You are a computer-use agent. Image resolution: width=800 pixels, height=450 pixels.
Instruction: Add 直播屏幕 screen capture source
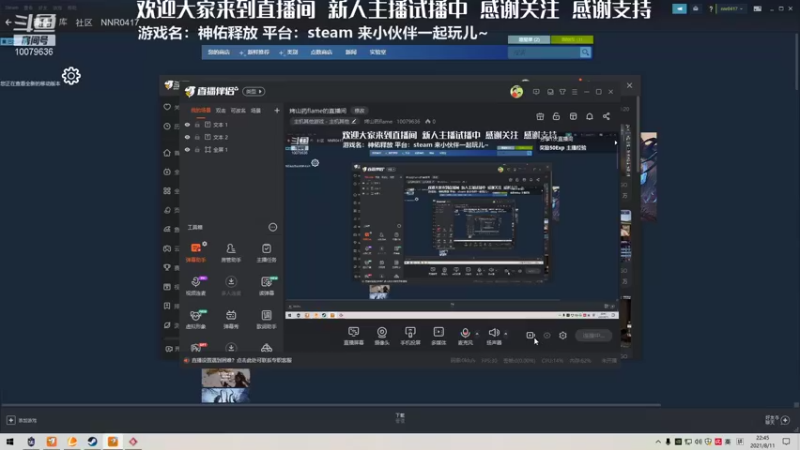[354, 336]
